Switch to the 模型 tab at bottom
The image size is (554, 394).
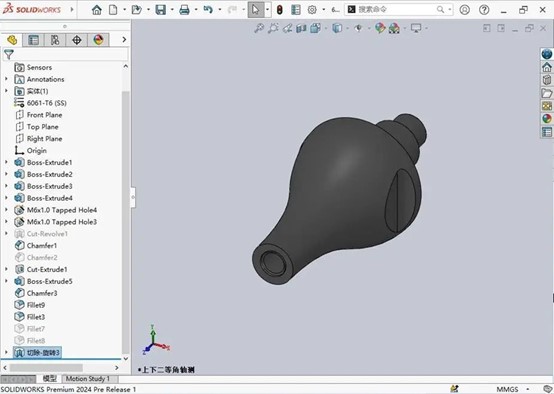pyautogui.click(x=49, y=378)
